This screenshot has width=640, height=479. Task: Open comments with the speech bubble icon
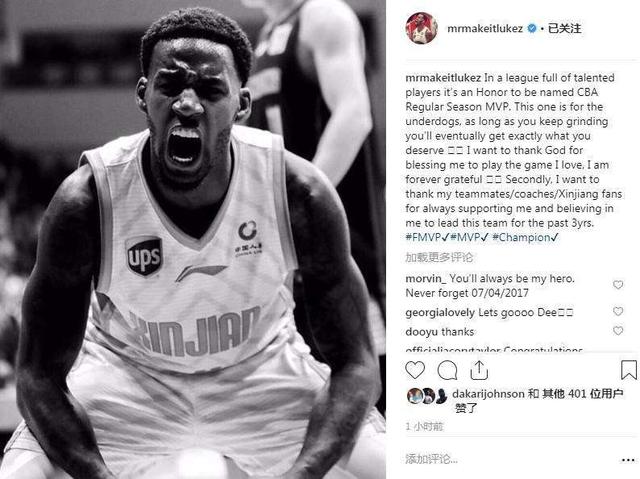coord(447,370)
